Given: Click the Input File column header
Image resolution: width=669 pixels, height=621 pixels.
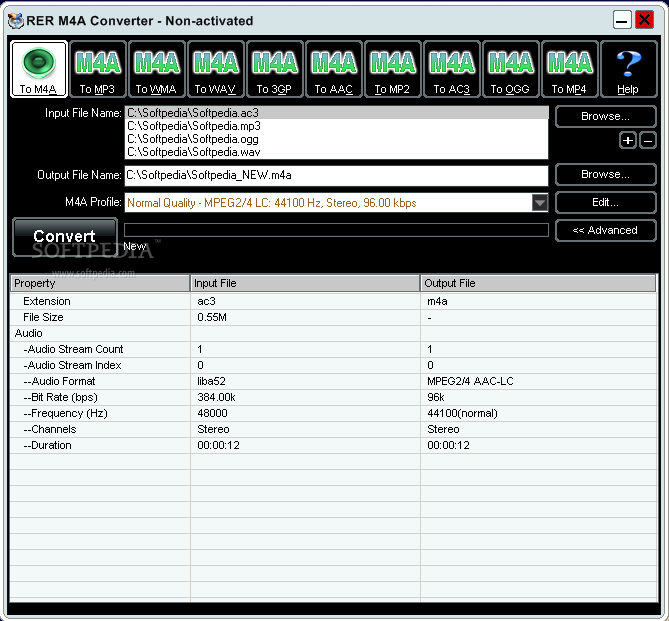Looking at the screenshot, I should (x=305, y=283).
